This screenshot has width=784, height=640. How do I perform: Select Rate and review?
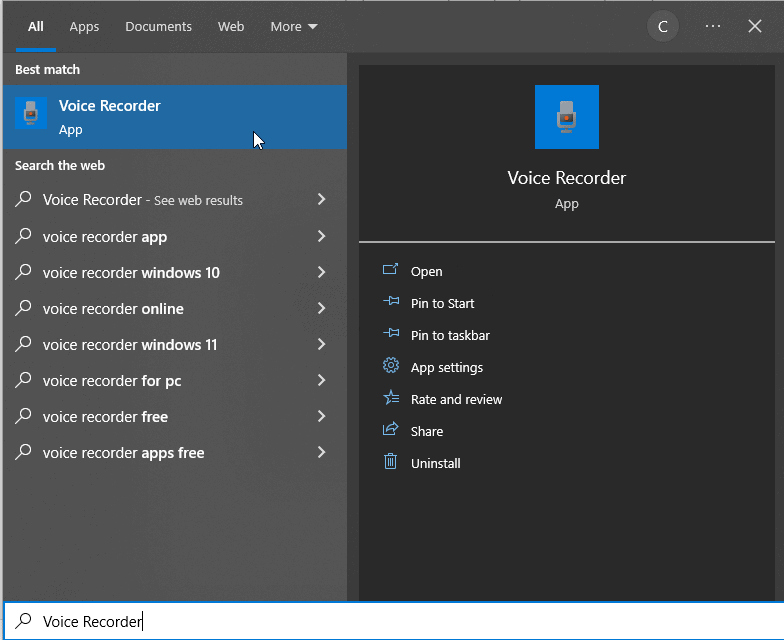(x=456, y=400)
